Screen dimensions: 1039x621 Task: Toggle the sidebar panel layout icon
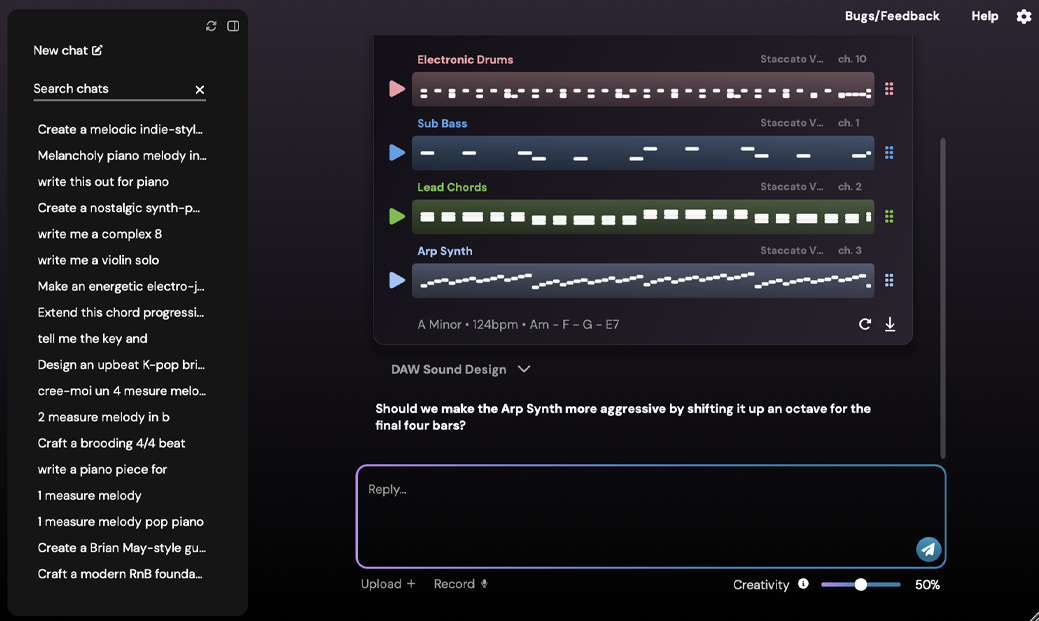tap(233, 26)
